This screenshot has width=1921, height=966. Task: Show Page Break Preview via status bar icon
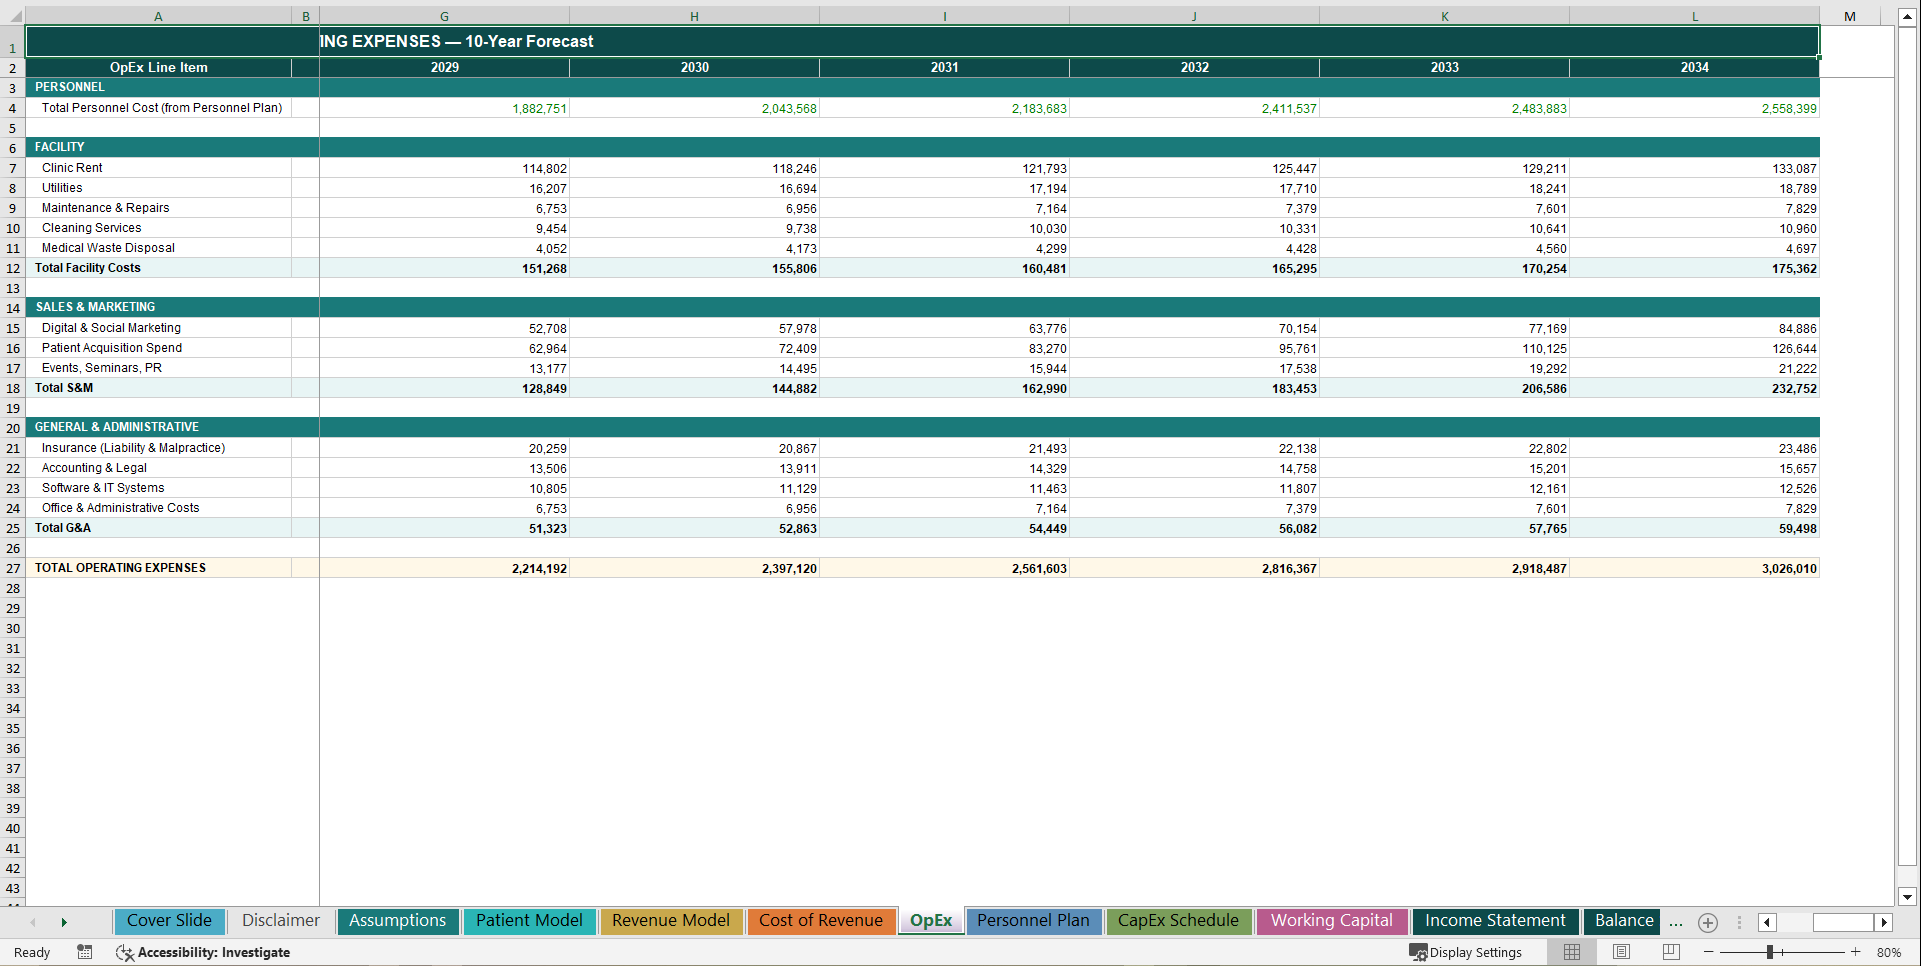tap(1671, 952)
